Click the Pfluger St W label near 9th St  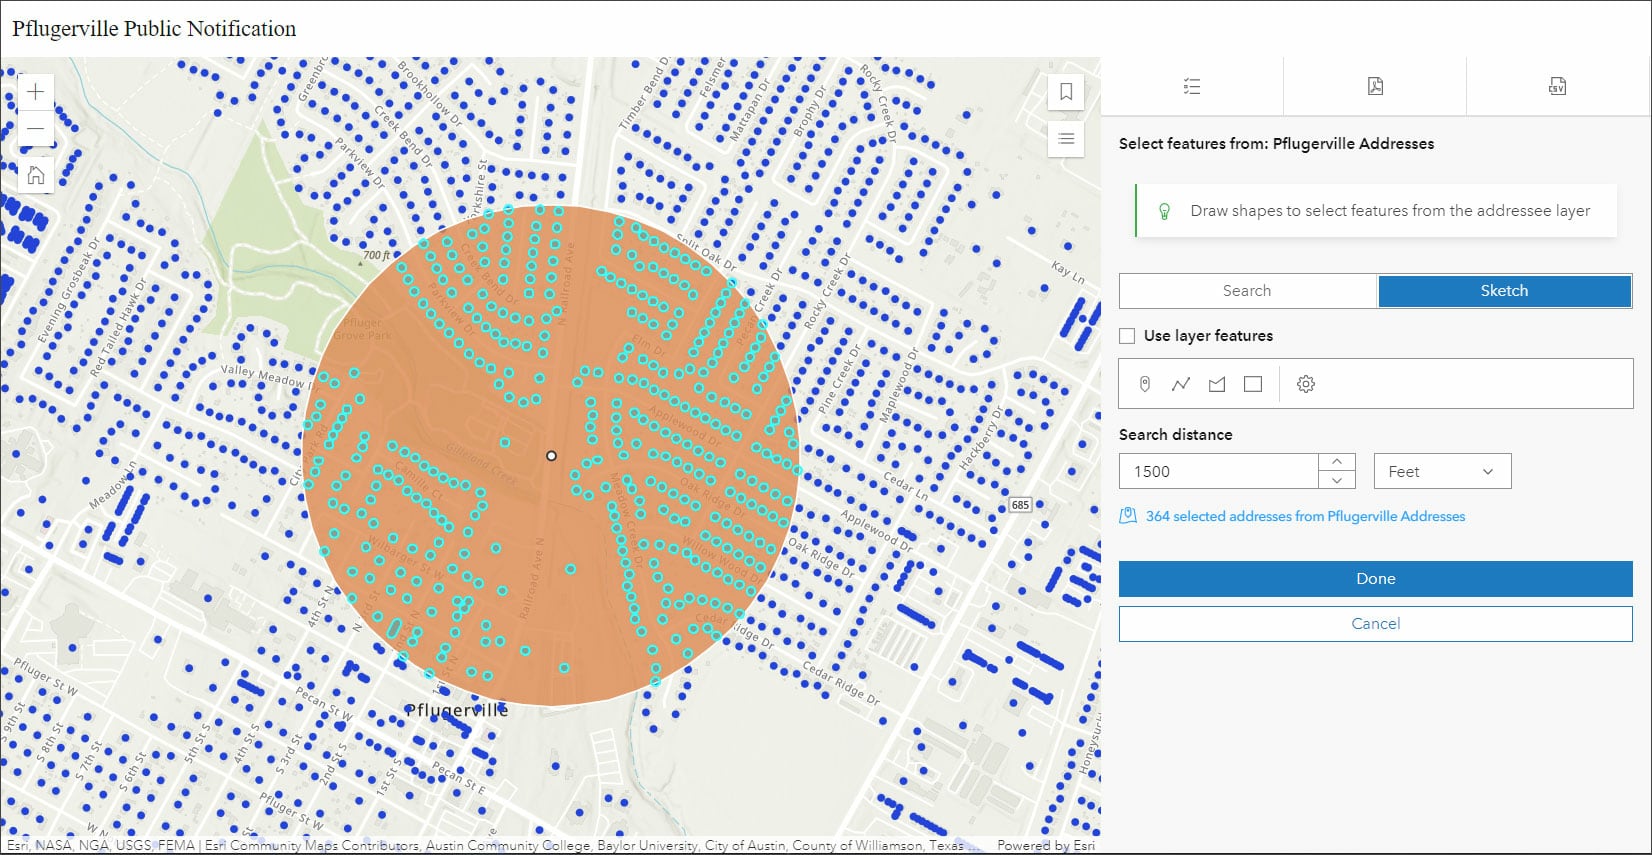tap(44, 676)
